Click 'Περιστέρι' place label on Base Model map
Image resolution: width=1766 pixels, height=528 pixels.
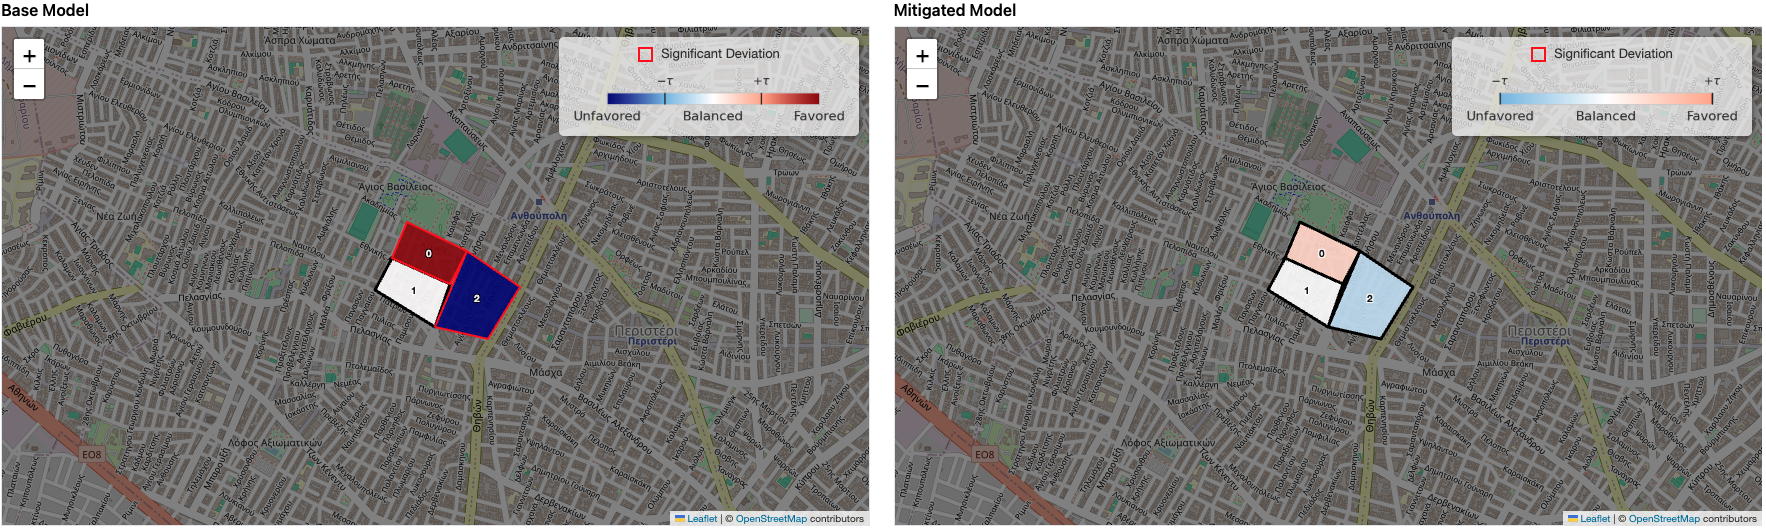[645, 331]
